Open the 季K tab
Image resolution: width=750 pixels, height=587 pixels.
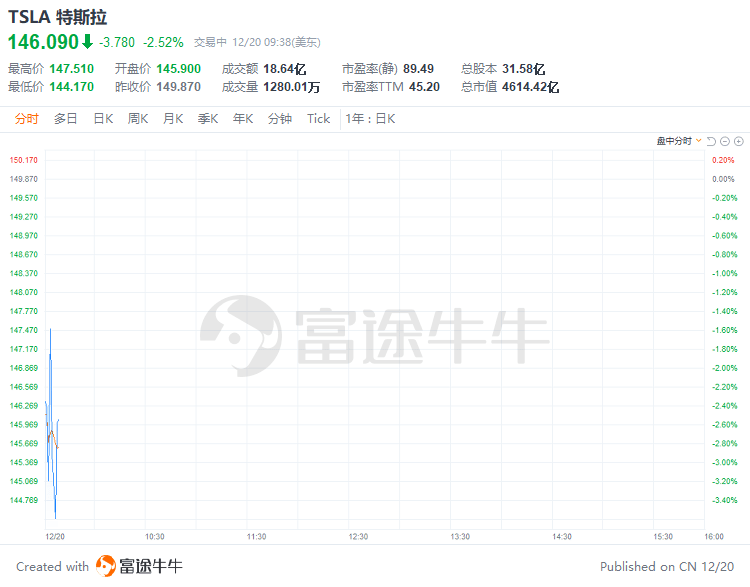(208, 119)
